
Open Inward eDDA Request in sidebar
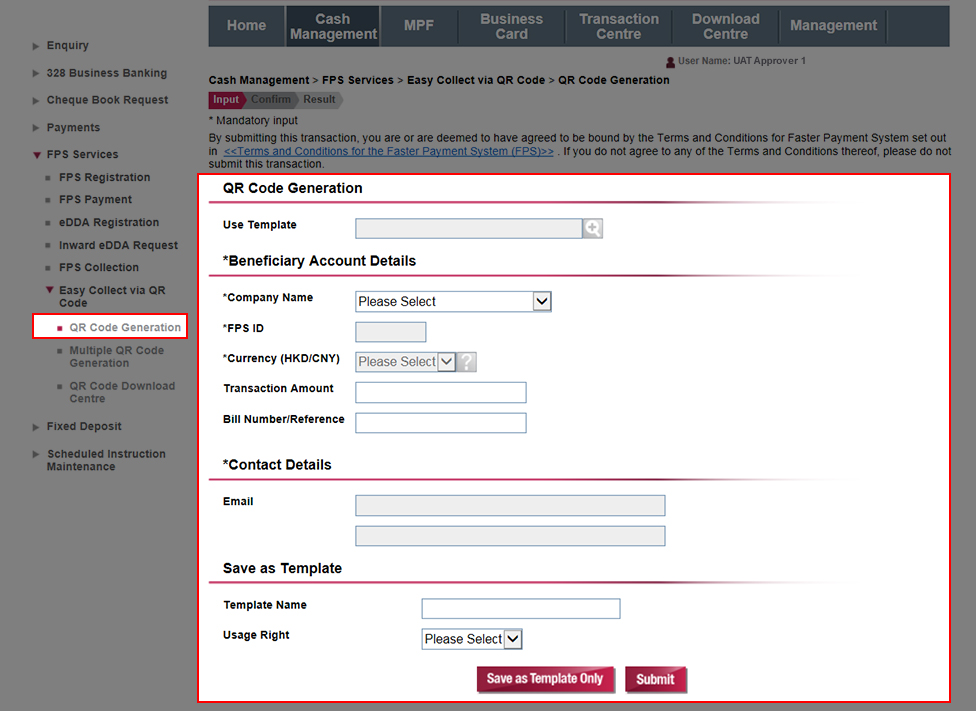pos(118,245)
